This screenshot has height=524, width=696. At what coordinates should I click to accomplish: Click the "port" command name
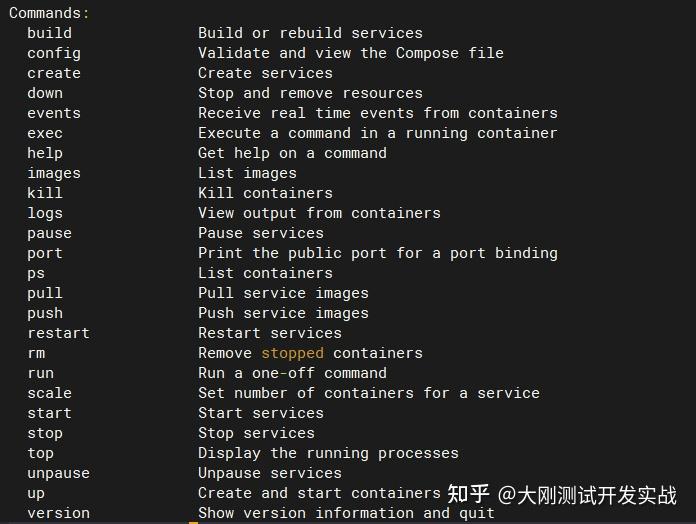tap(45, 253)
